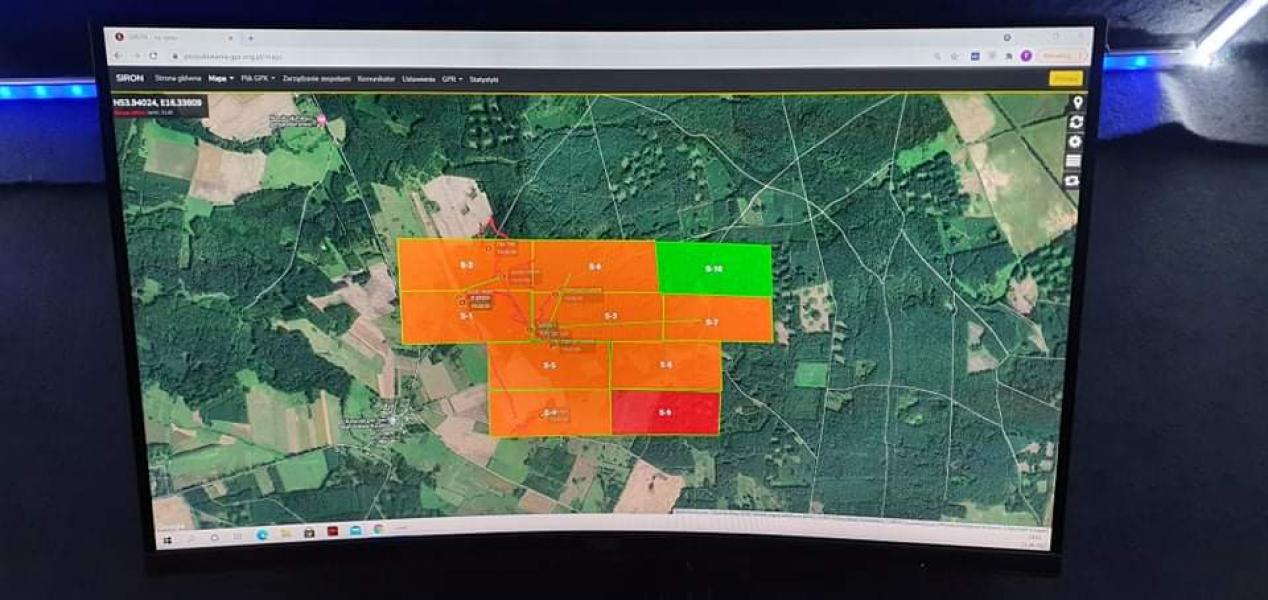This screenshot has height=600, width=1268.
Task: Open the Komunikator menu item
Action: [x=377, y=78]
